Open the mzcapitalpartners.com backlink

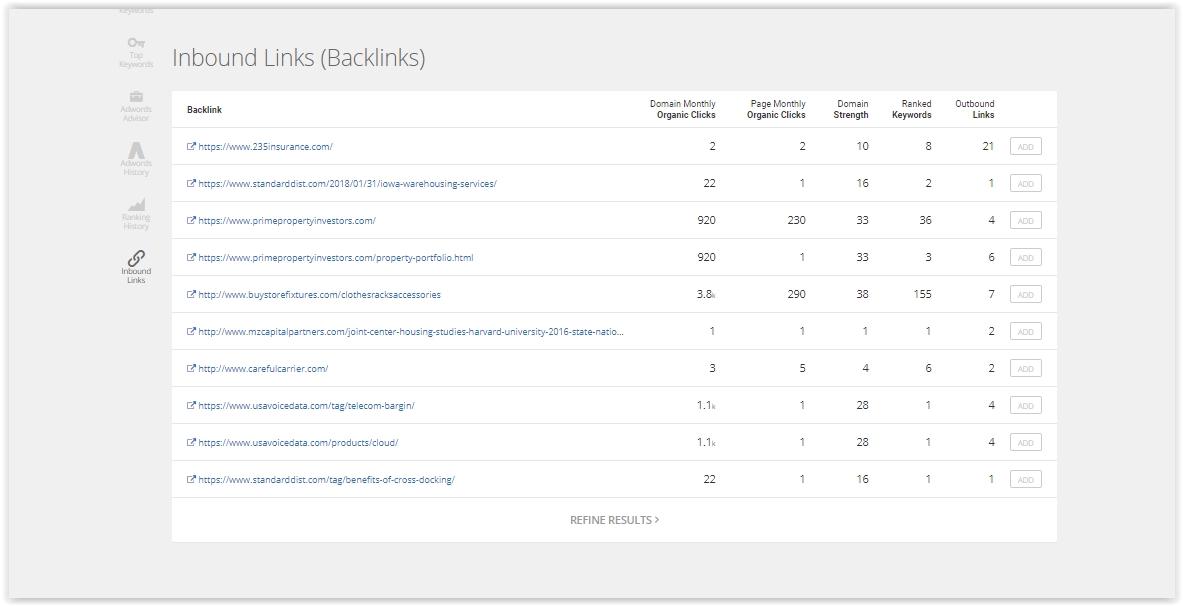(411, 331)
